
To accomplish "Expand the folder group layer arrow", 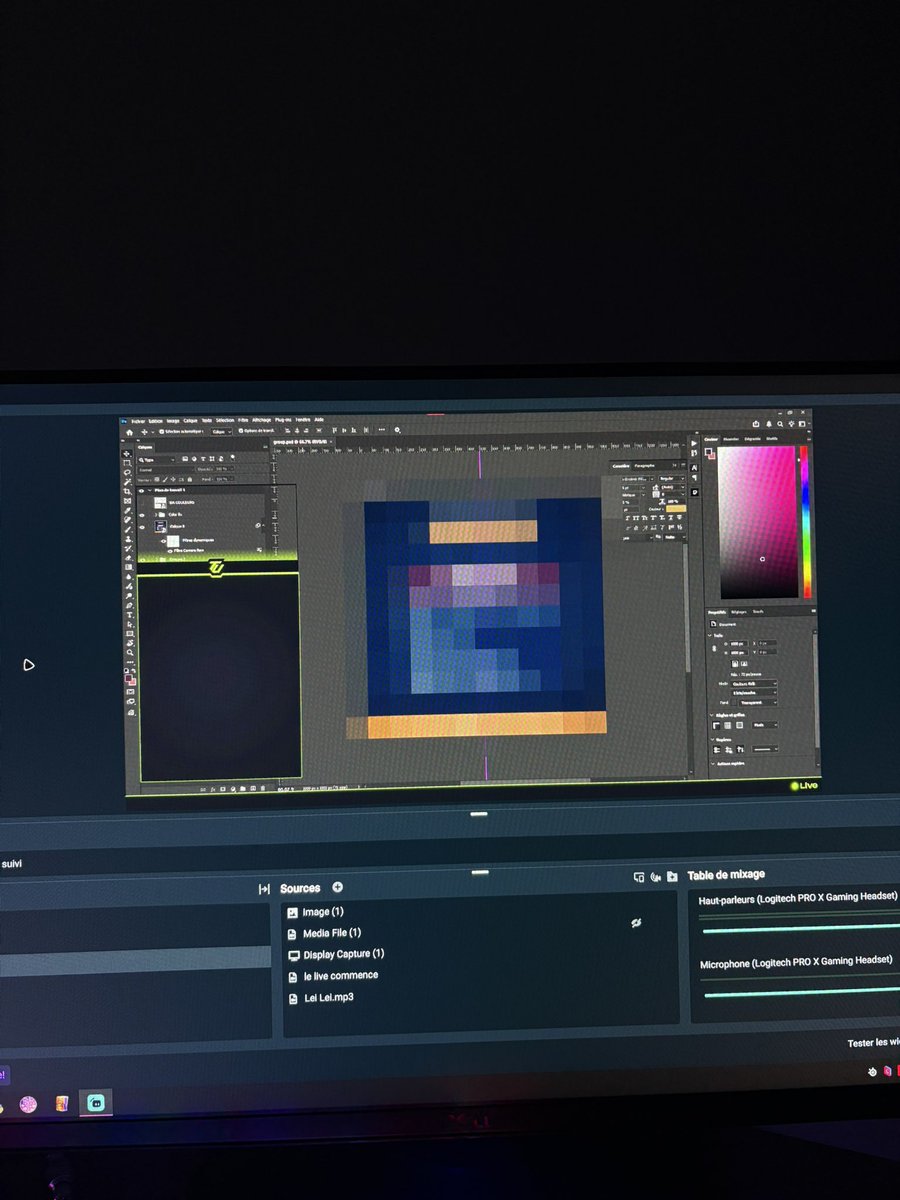I will click(x=156, y=515).
